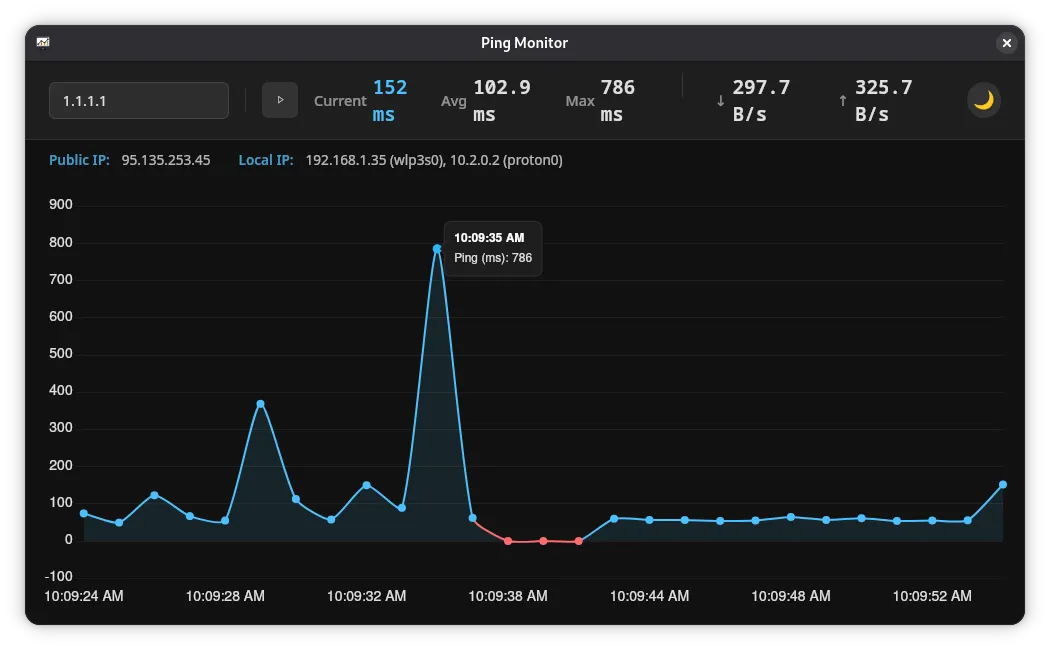
Task: Click the host address field showing 1.1.1.1
Action: tap(139, 101)
